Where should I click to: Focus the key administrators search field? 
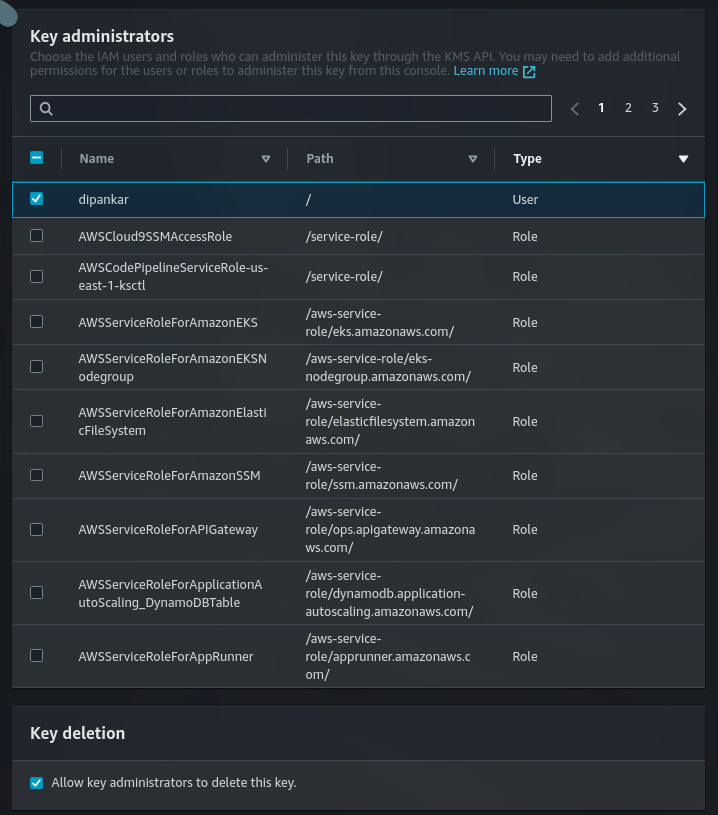(x=291, y=109)
